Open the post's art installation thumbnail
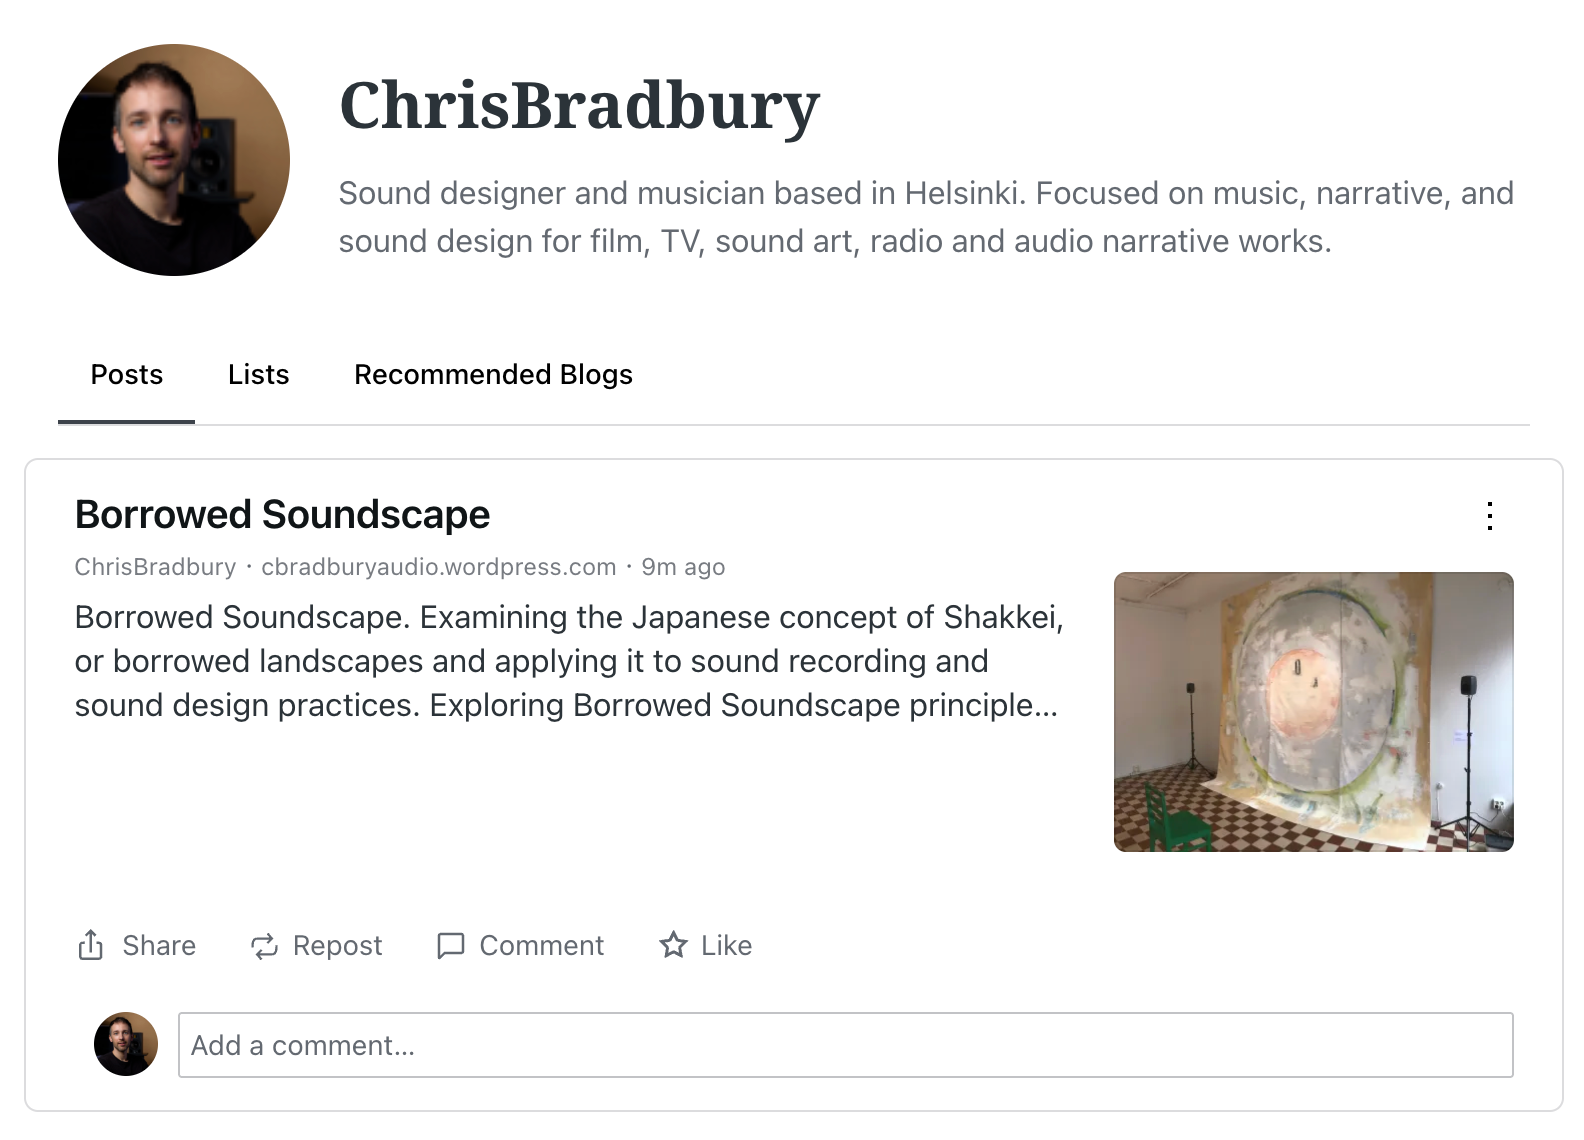 point(1313,711)
